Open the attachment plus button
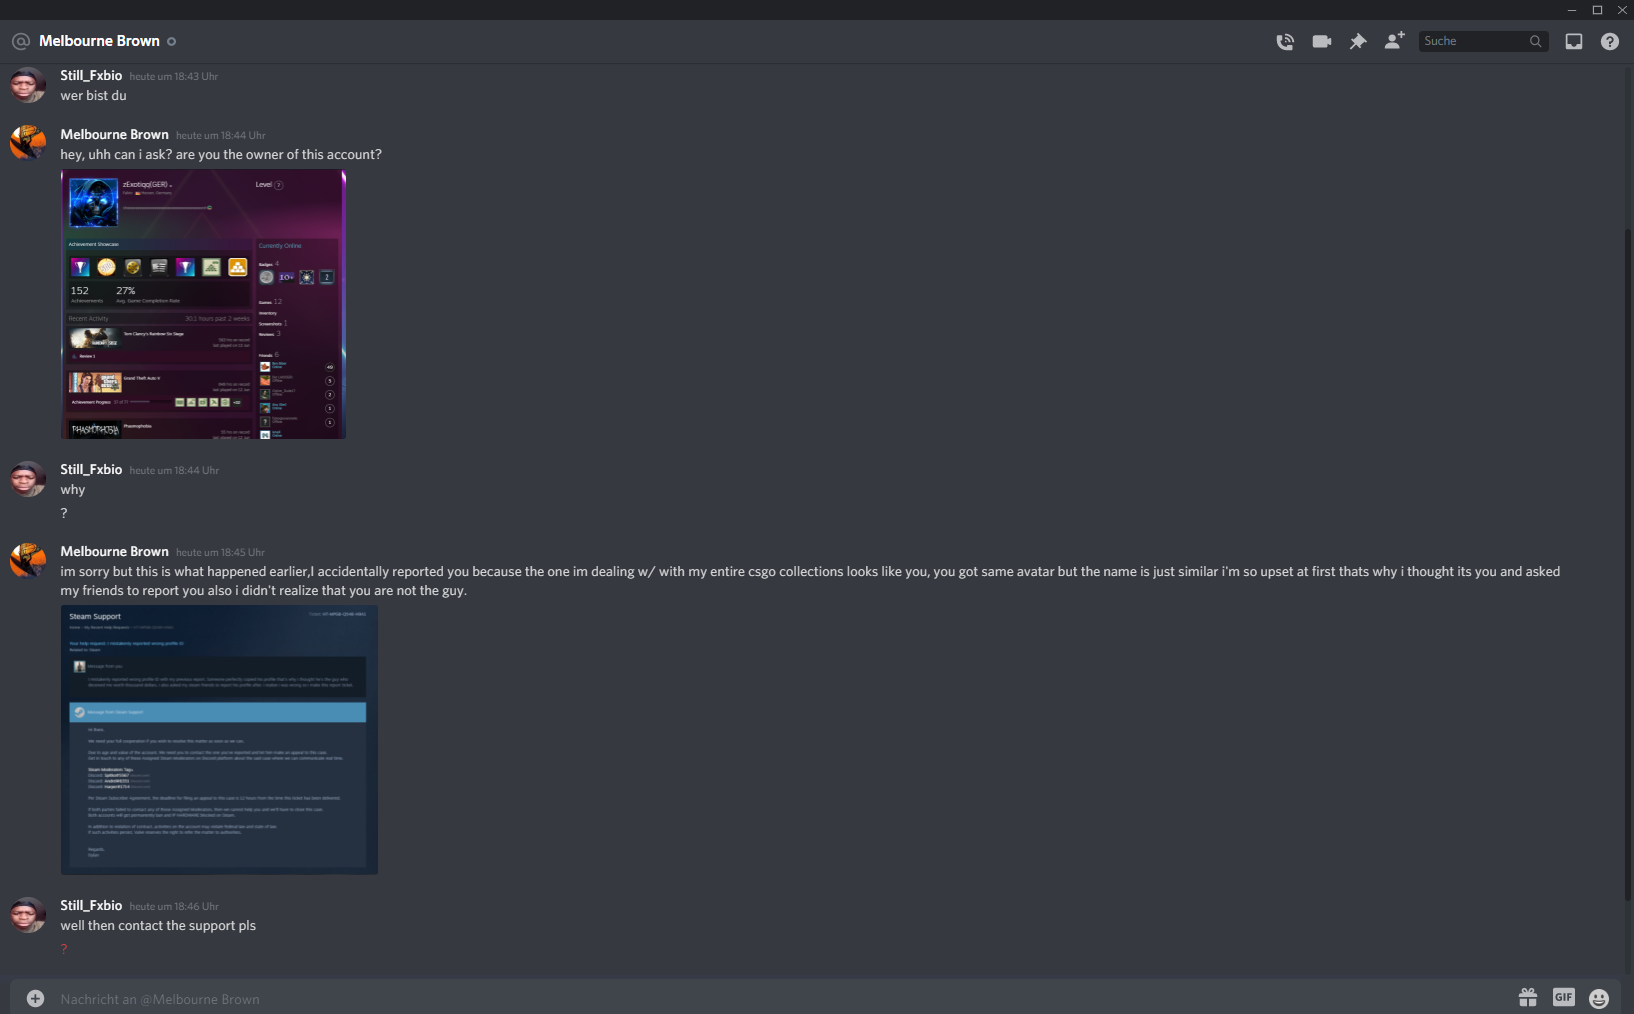This screenshot has height=1014, width=1634. 35,998
